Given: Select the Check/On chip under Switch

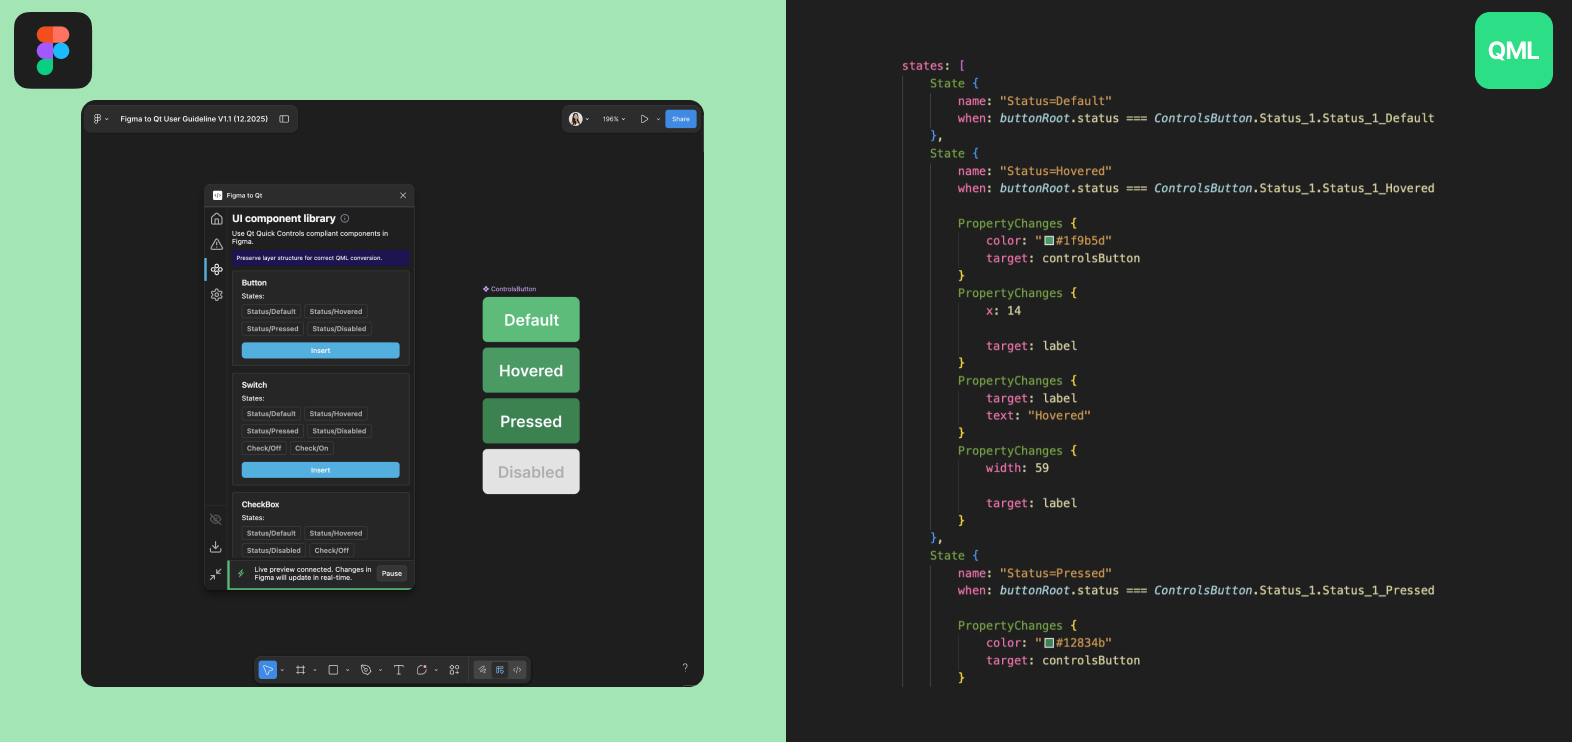Looking at the screenshot, I should coord(311,449).
